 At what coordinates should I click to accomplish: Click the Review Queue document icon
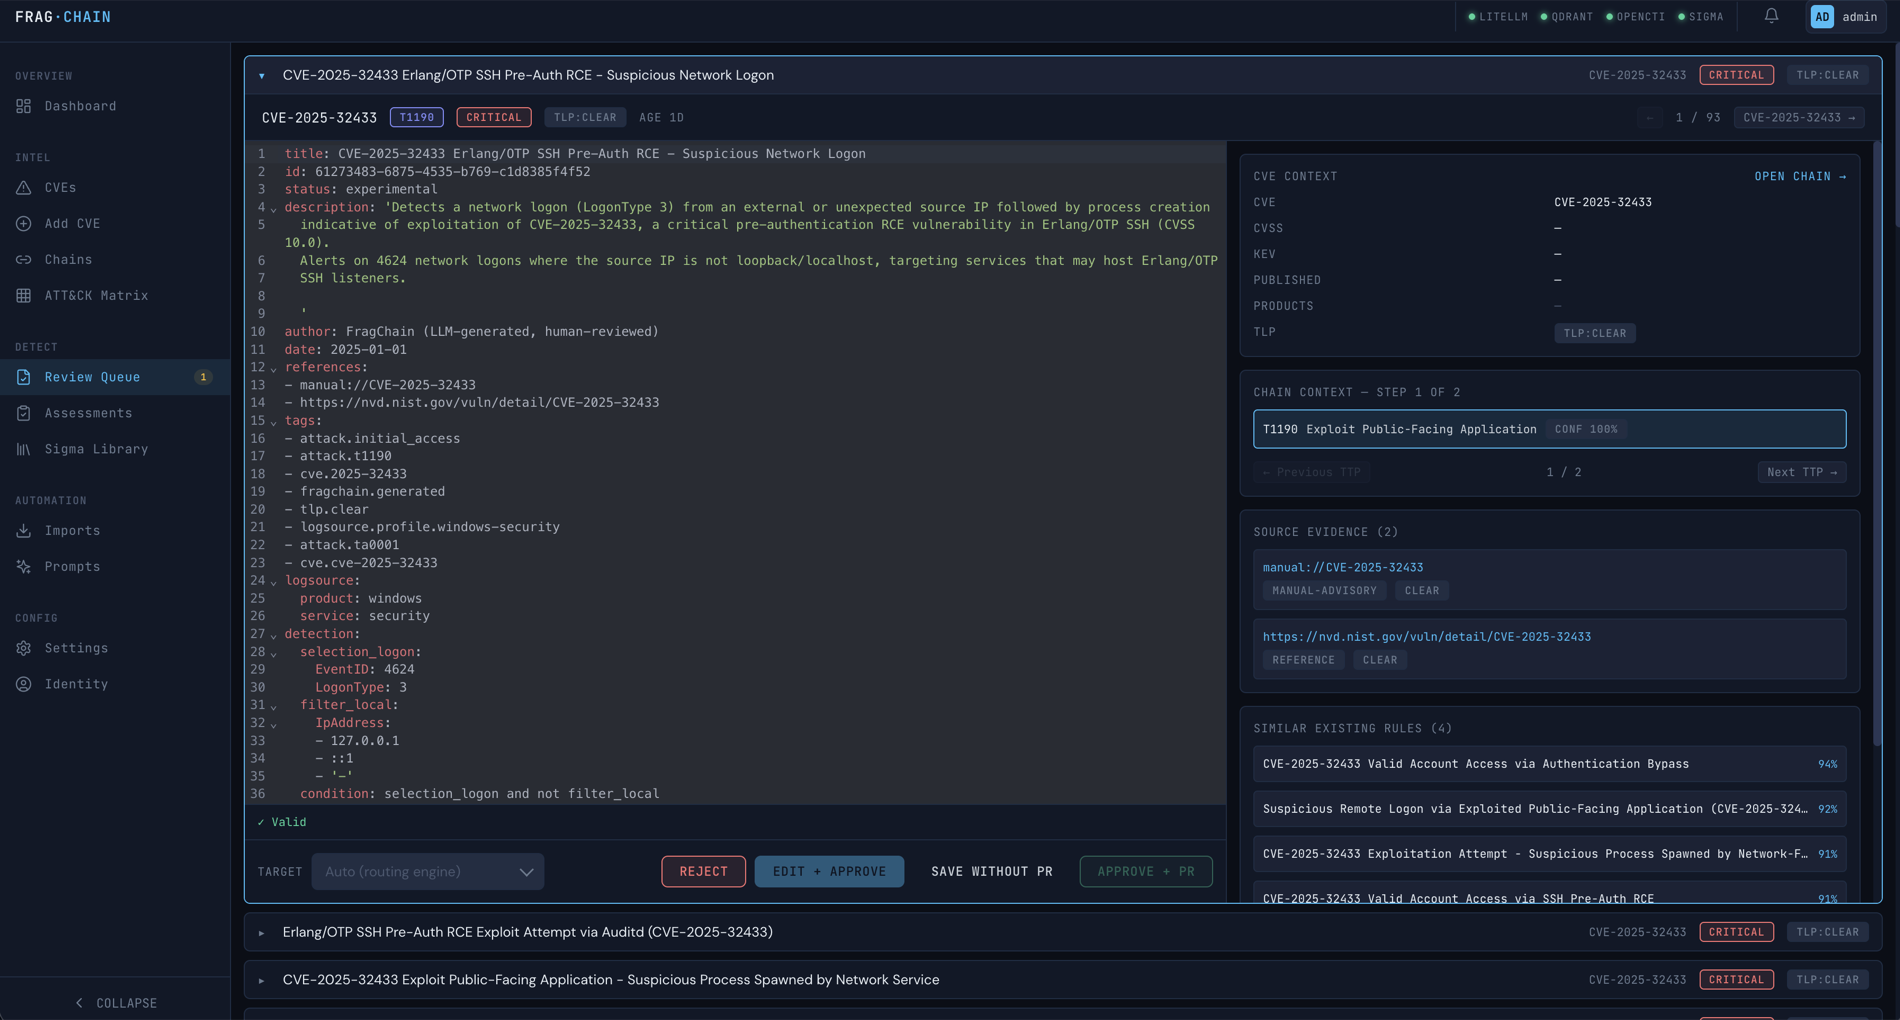pyautogui.click(x=24, y=377)
